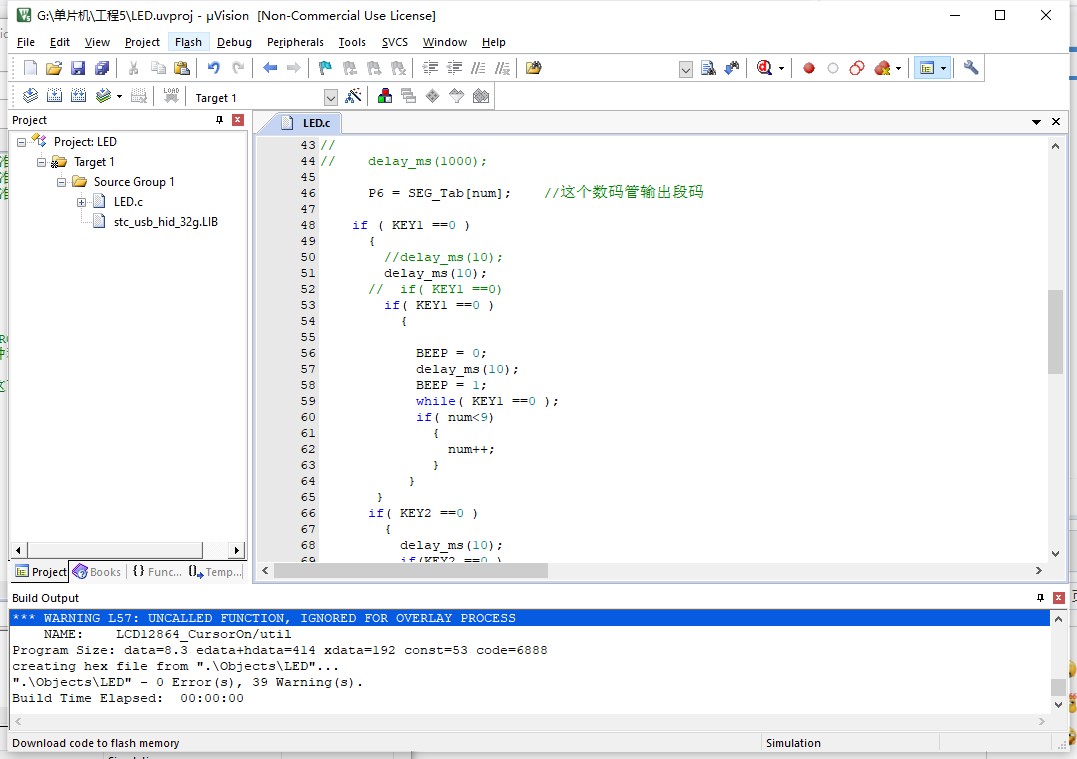The width and height of the screenshot is (1077, 759).
Task: Insert a breakpoint with the red dot
Action: click(808, 68)
